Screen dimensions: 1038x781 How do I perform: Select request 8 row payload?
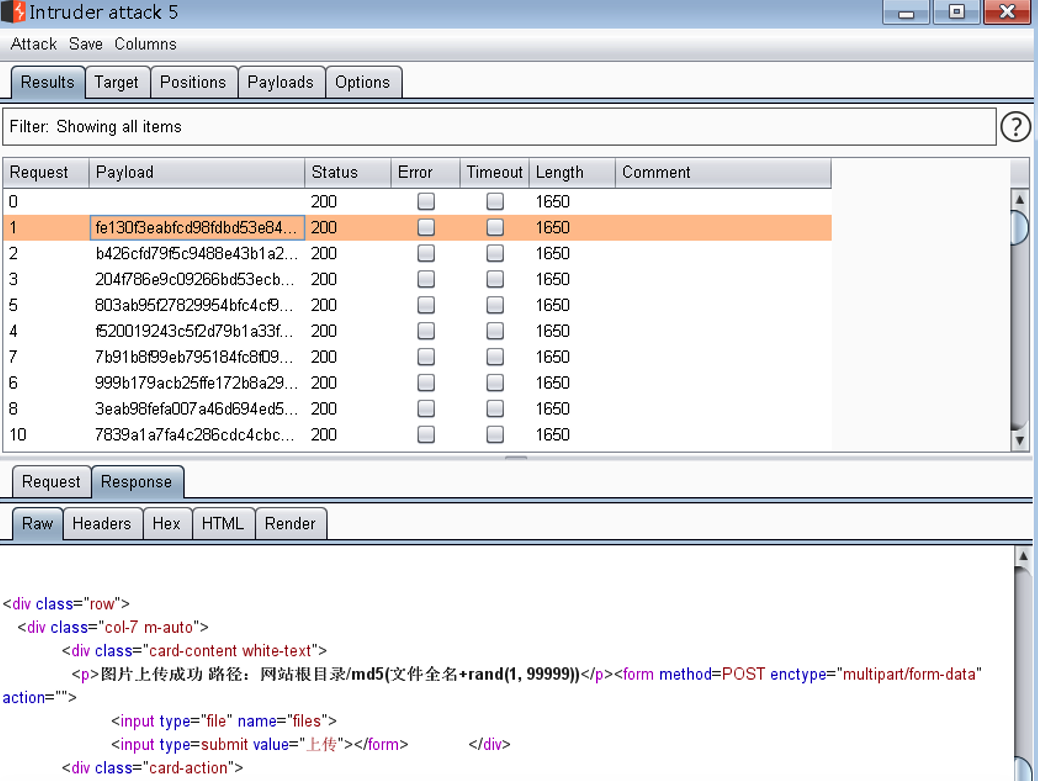click(x=196, y=409)
